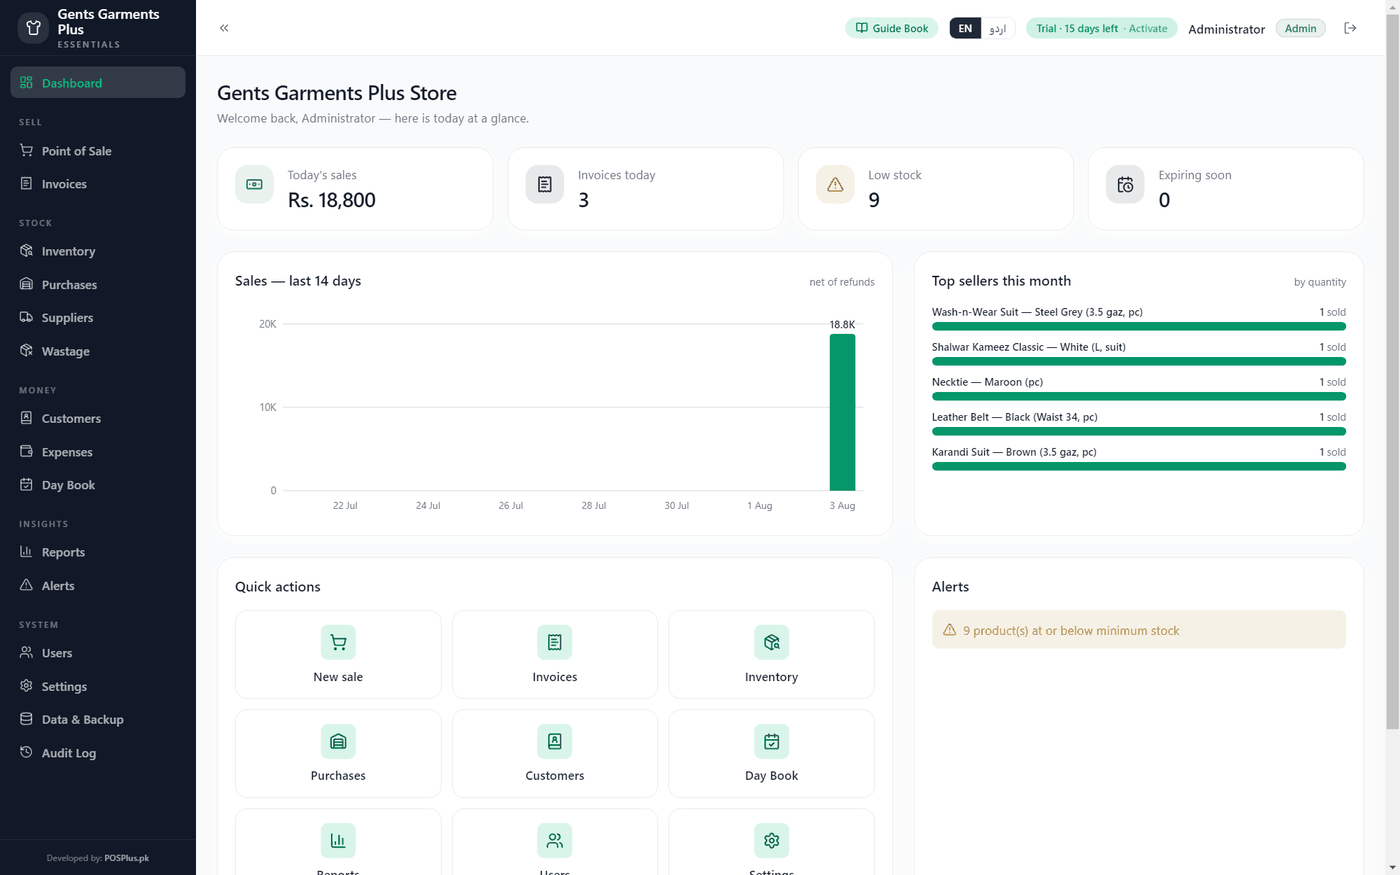Click the Expenses wallet icon in the sidebar

26,452
